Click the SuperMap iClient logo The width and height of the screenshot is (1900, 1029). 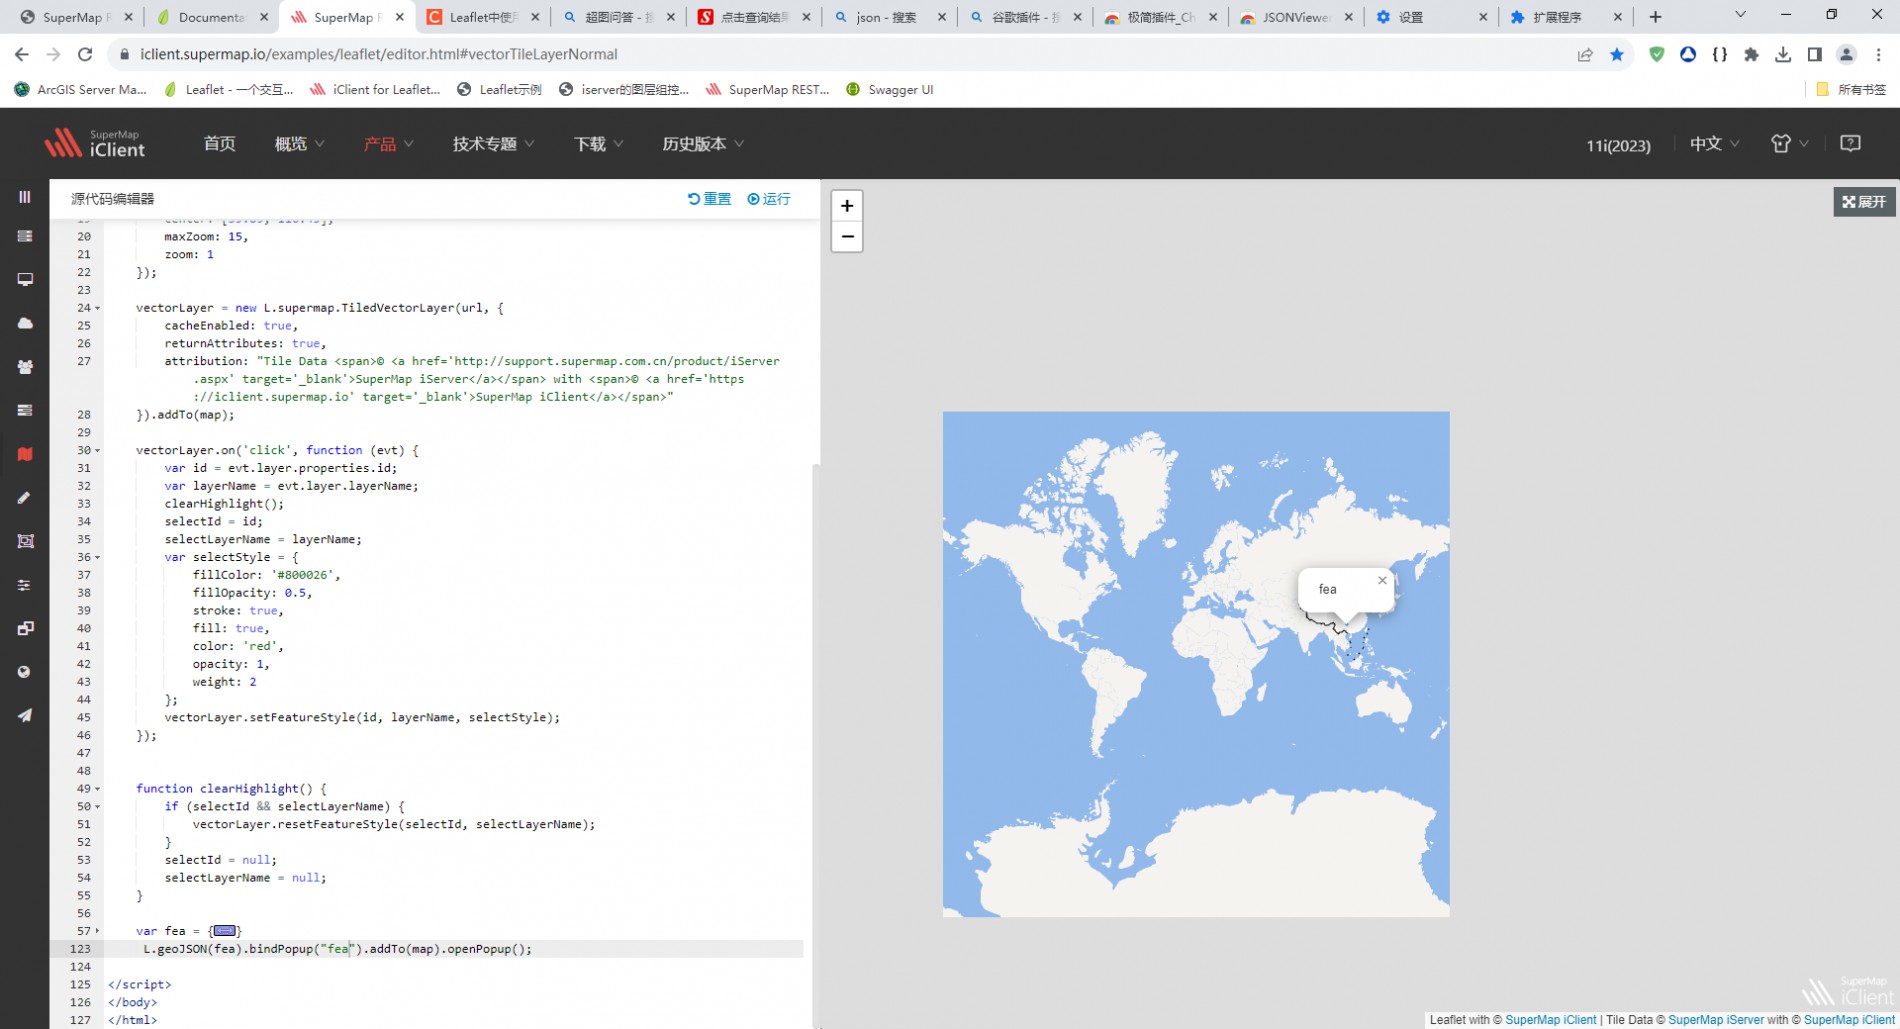[95, 144]
